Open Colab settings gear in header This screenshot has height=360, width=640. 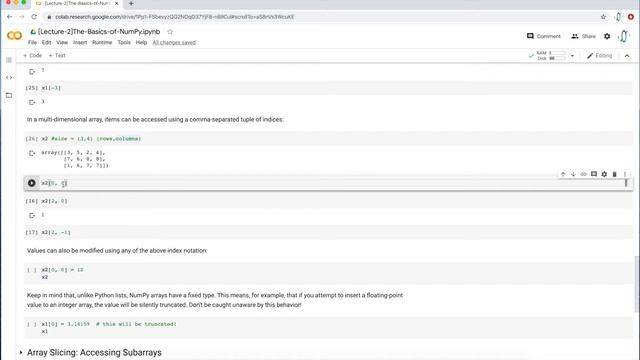607,36
